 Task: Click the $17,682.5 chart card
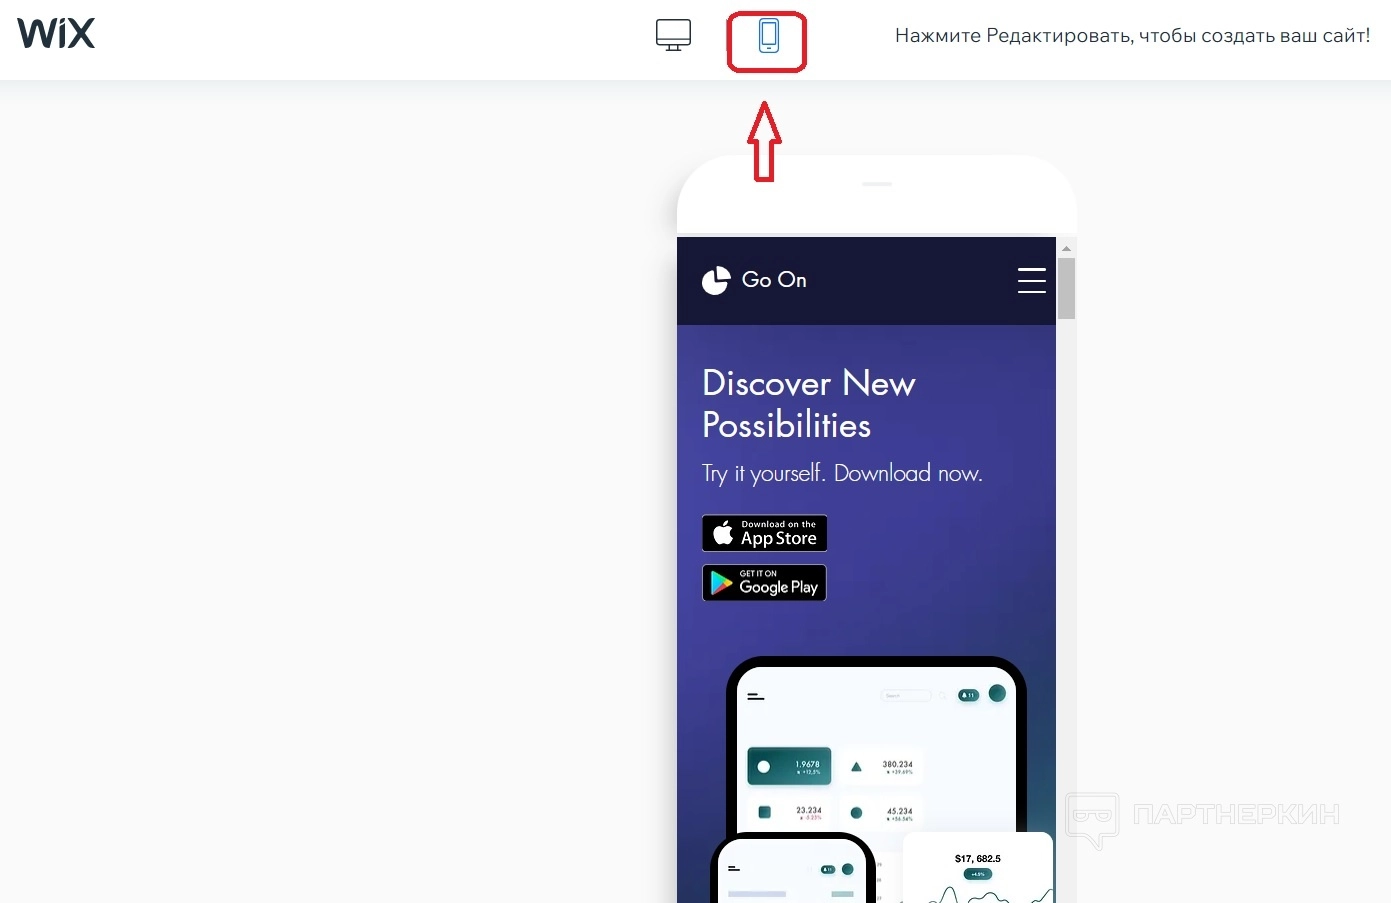[x=977, y=868]
